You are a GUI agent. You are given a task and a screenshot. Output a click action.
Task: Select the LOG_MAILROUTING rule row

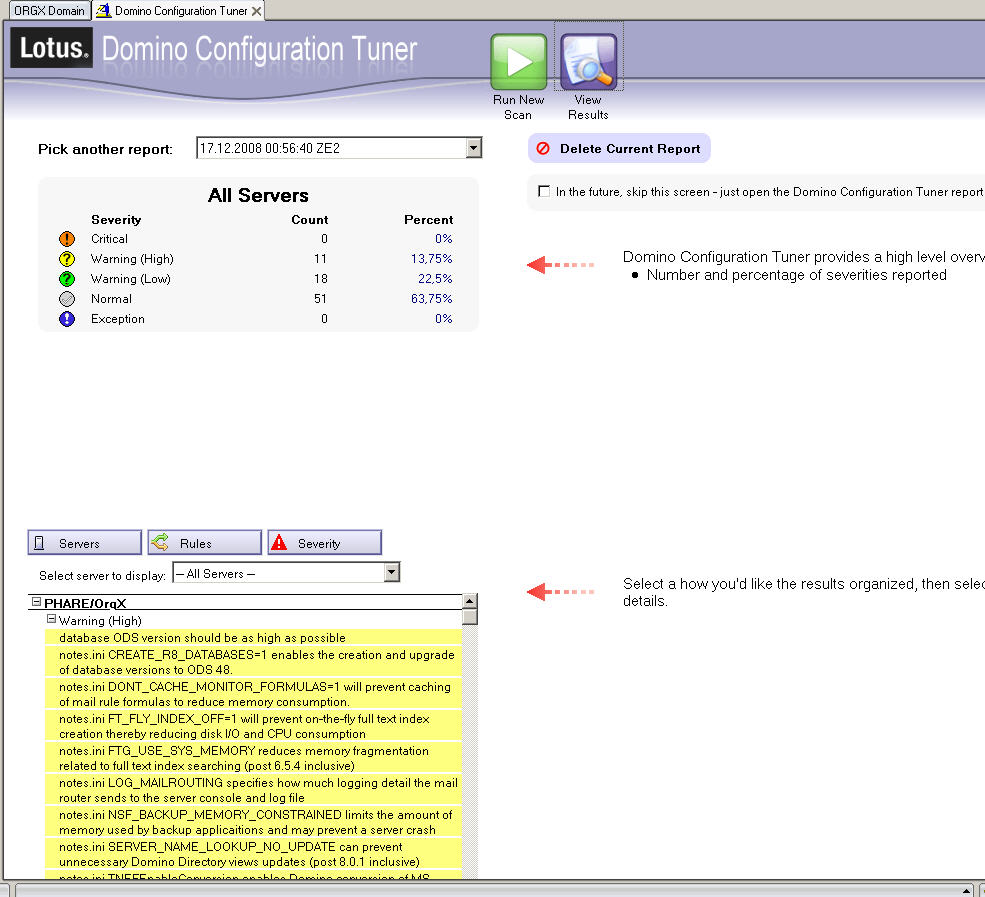click(253, 790)
